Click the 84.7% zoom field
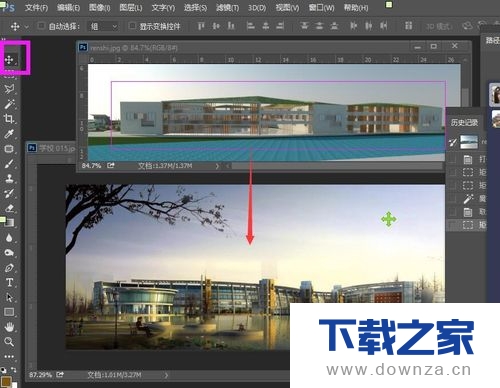Image resolution: width=500 pixels, height=388 pixels. (91, 165)
